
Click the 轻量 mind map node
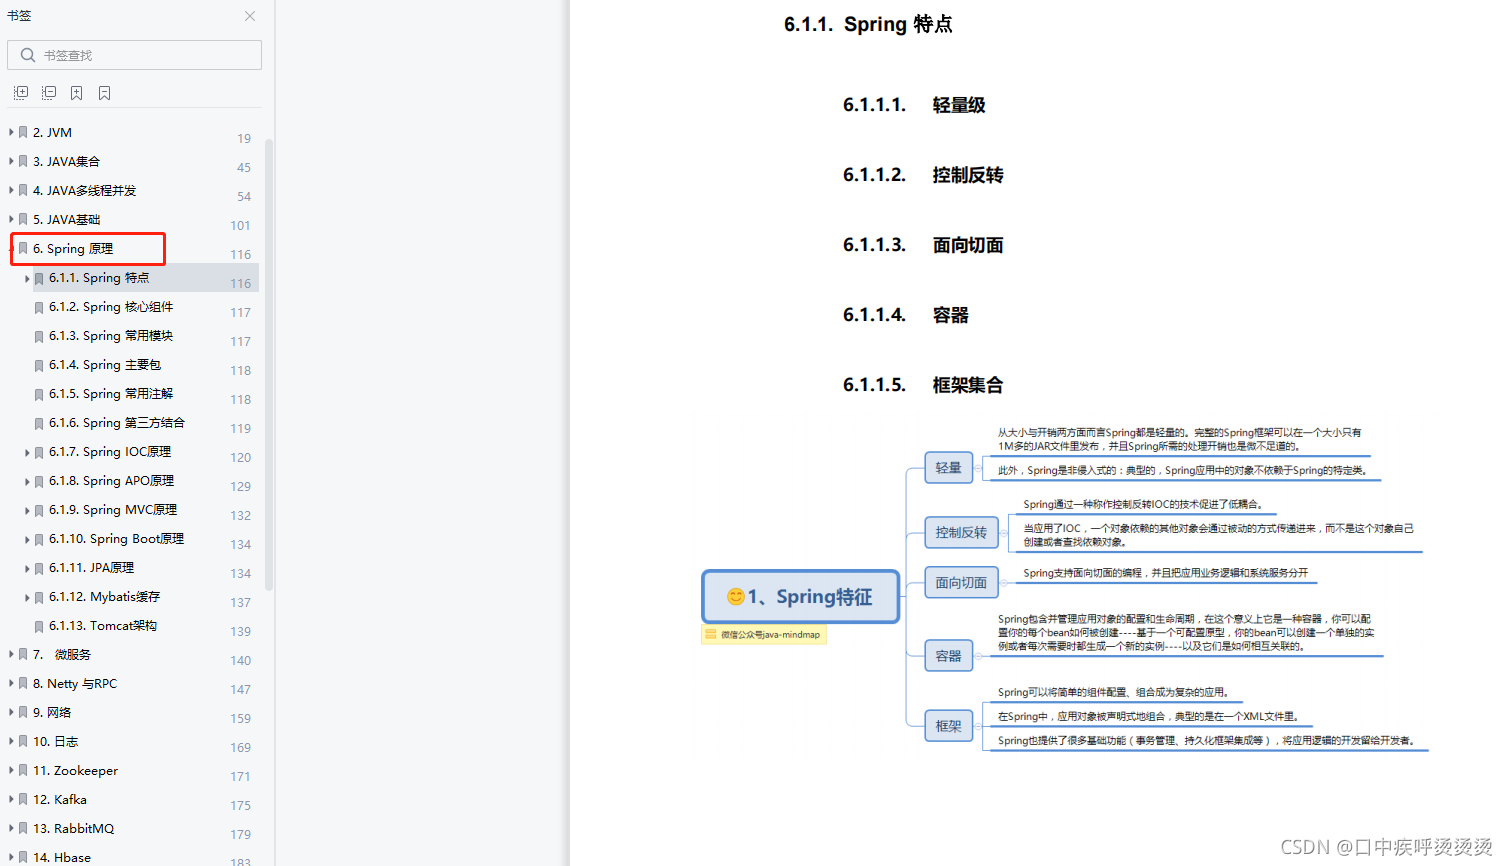[948, 467]
